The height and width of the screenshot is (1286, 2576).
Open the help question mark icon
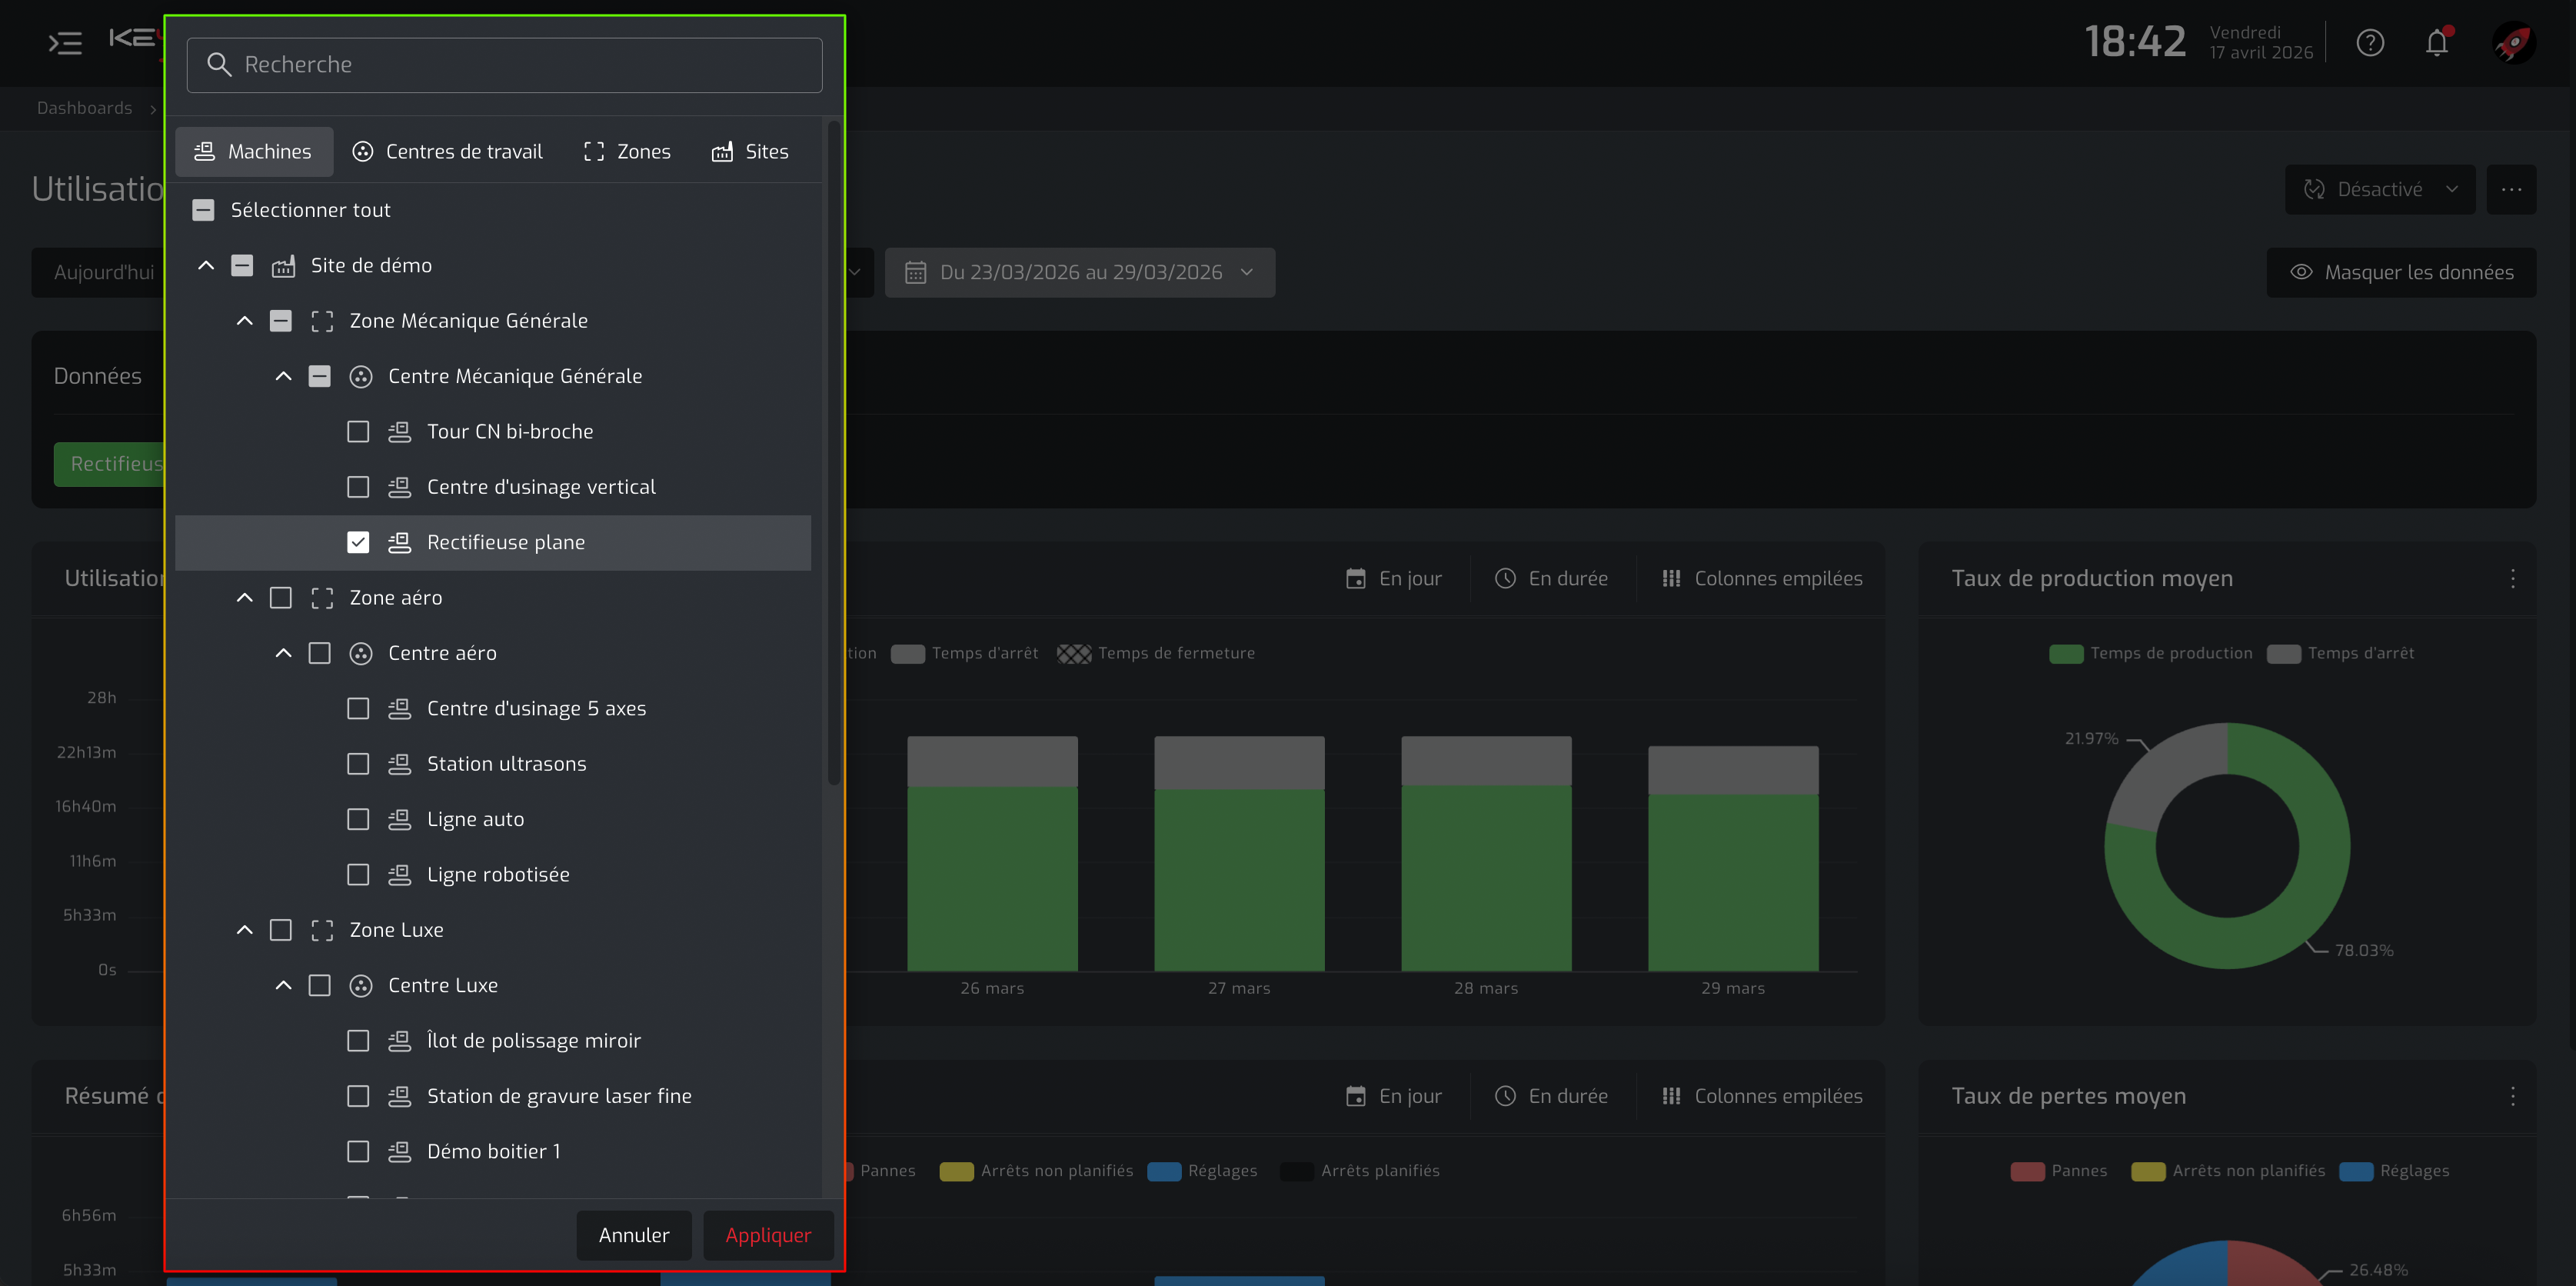tap(2370, 43)
